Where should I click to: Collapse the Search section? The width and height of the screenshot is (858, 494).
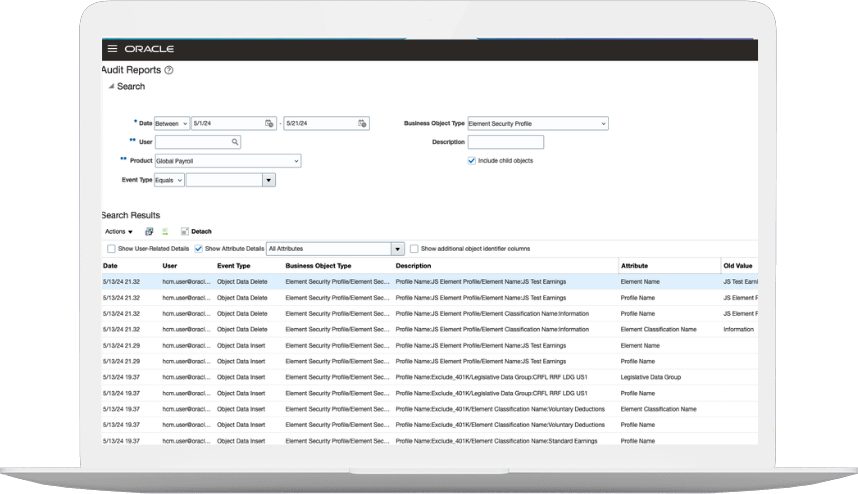click(111, 87)
